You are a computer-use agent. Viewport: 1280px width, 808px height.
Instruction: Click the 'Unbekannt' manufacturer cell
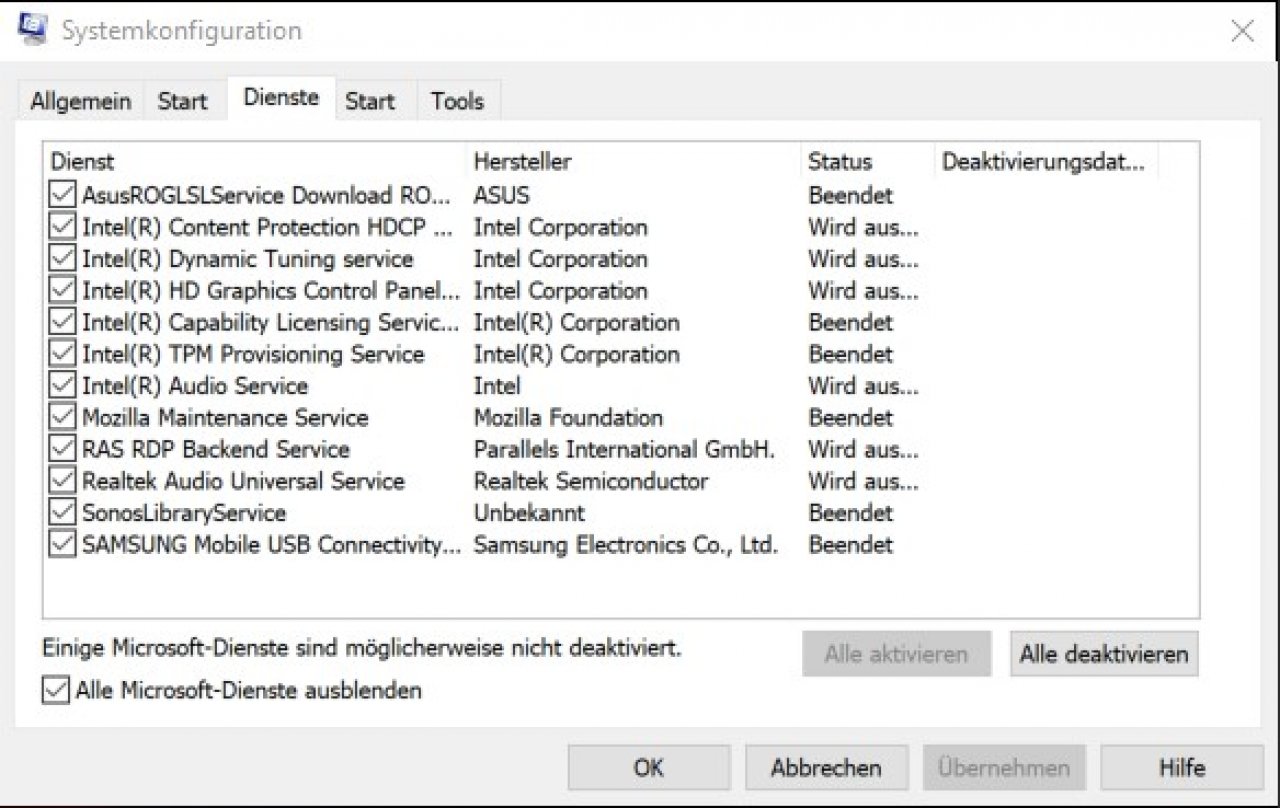tap(529, 513)
